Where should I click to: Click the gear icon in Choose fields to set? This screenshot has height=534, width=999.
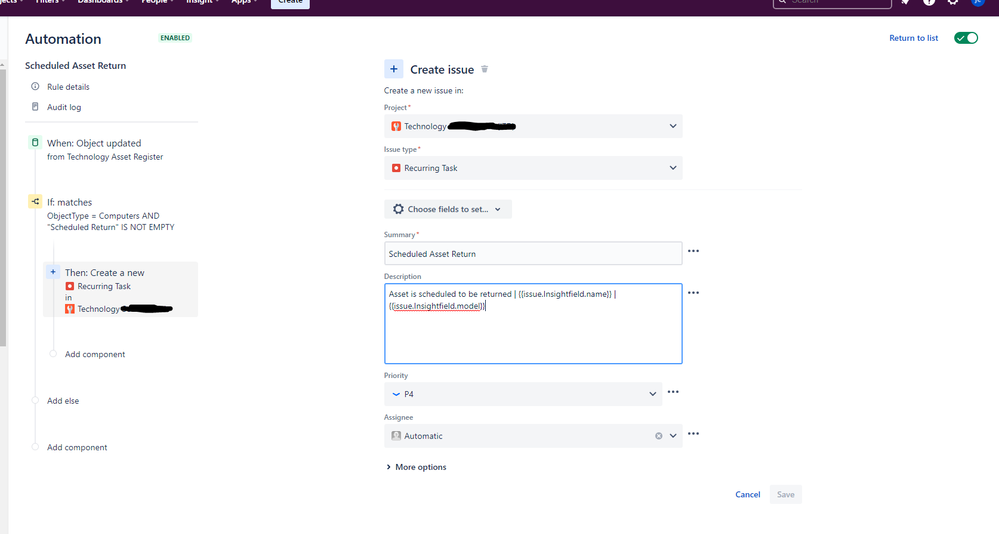[x=398, y=209]
